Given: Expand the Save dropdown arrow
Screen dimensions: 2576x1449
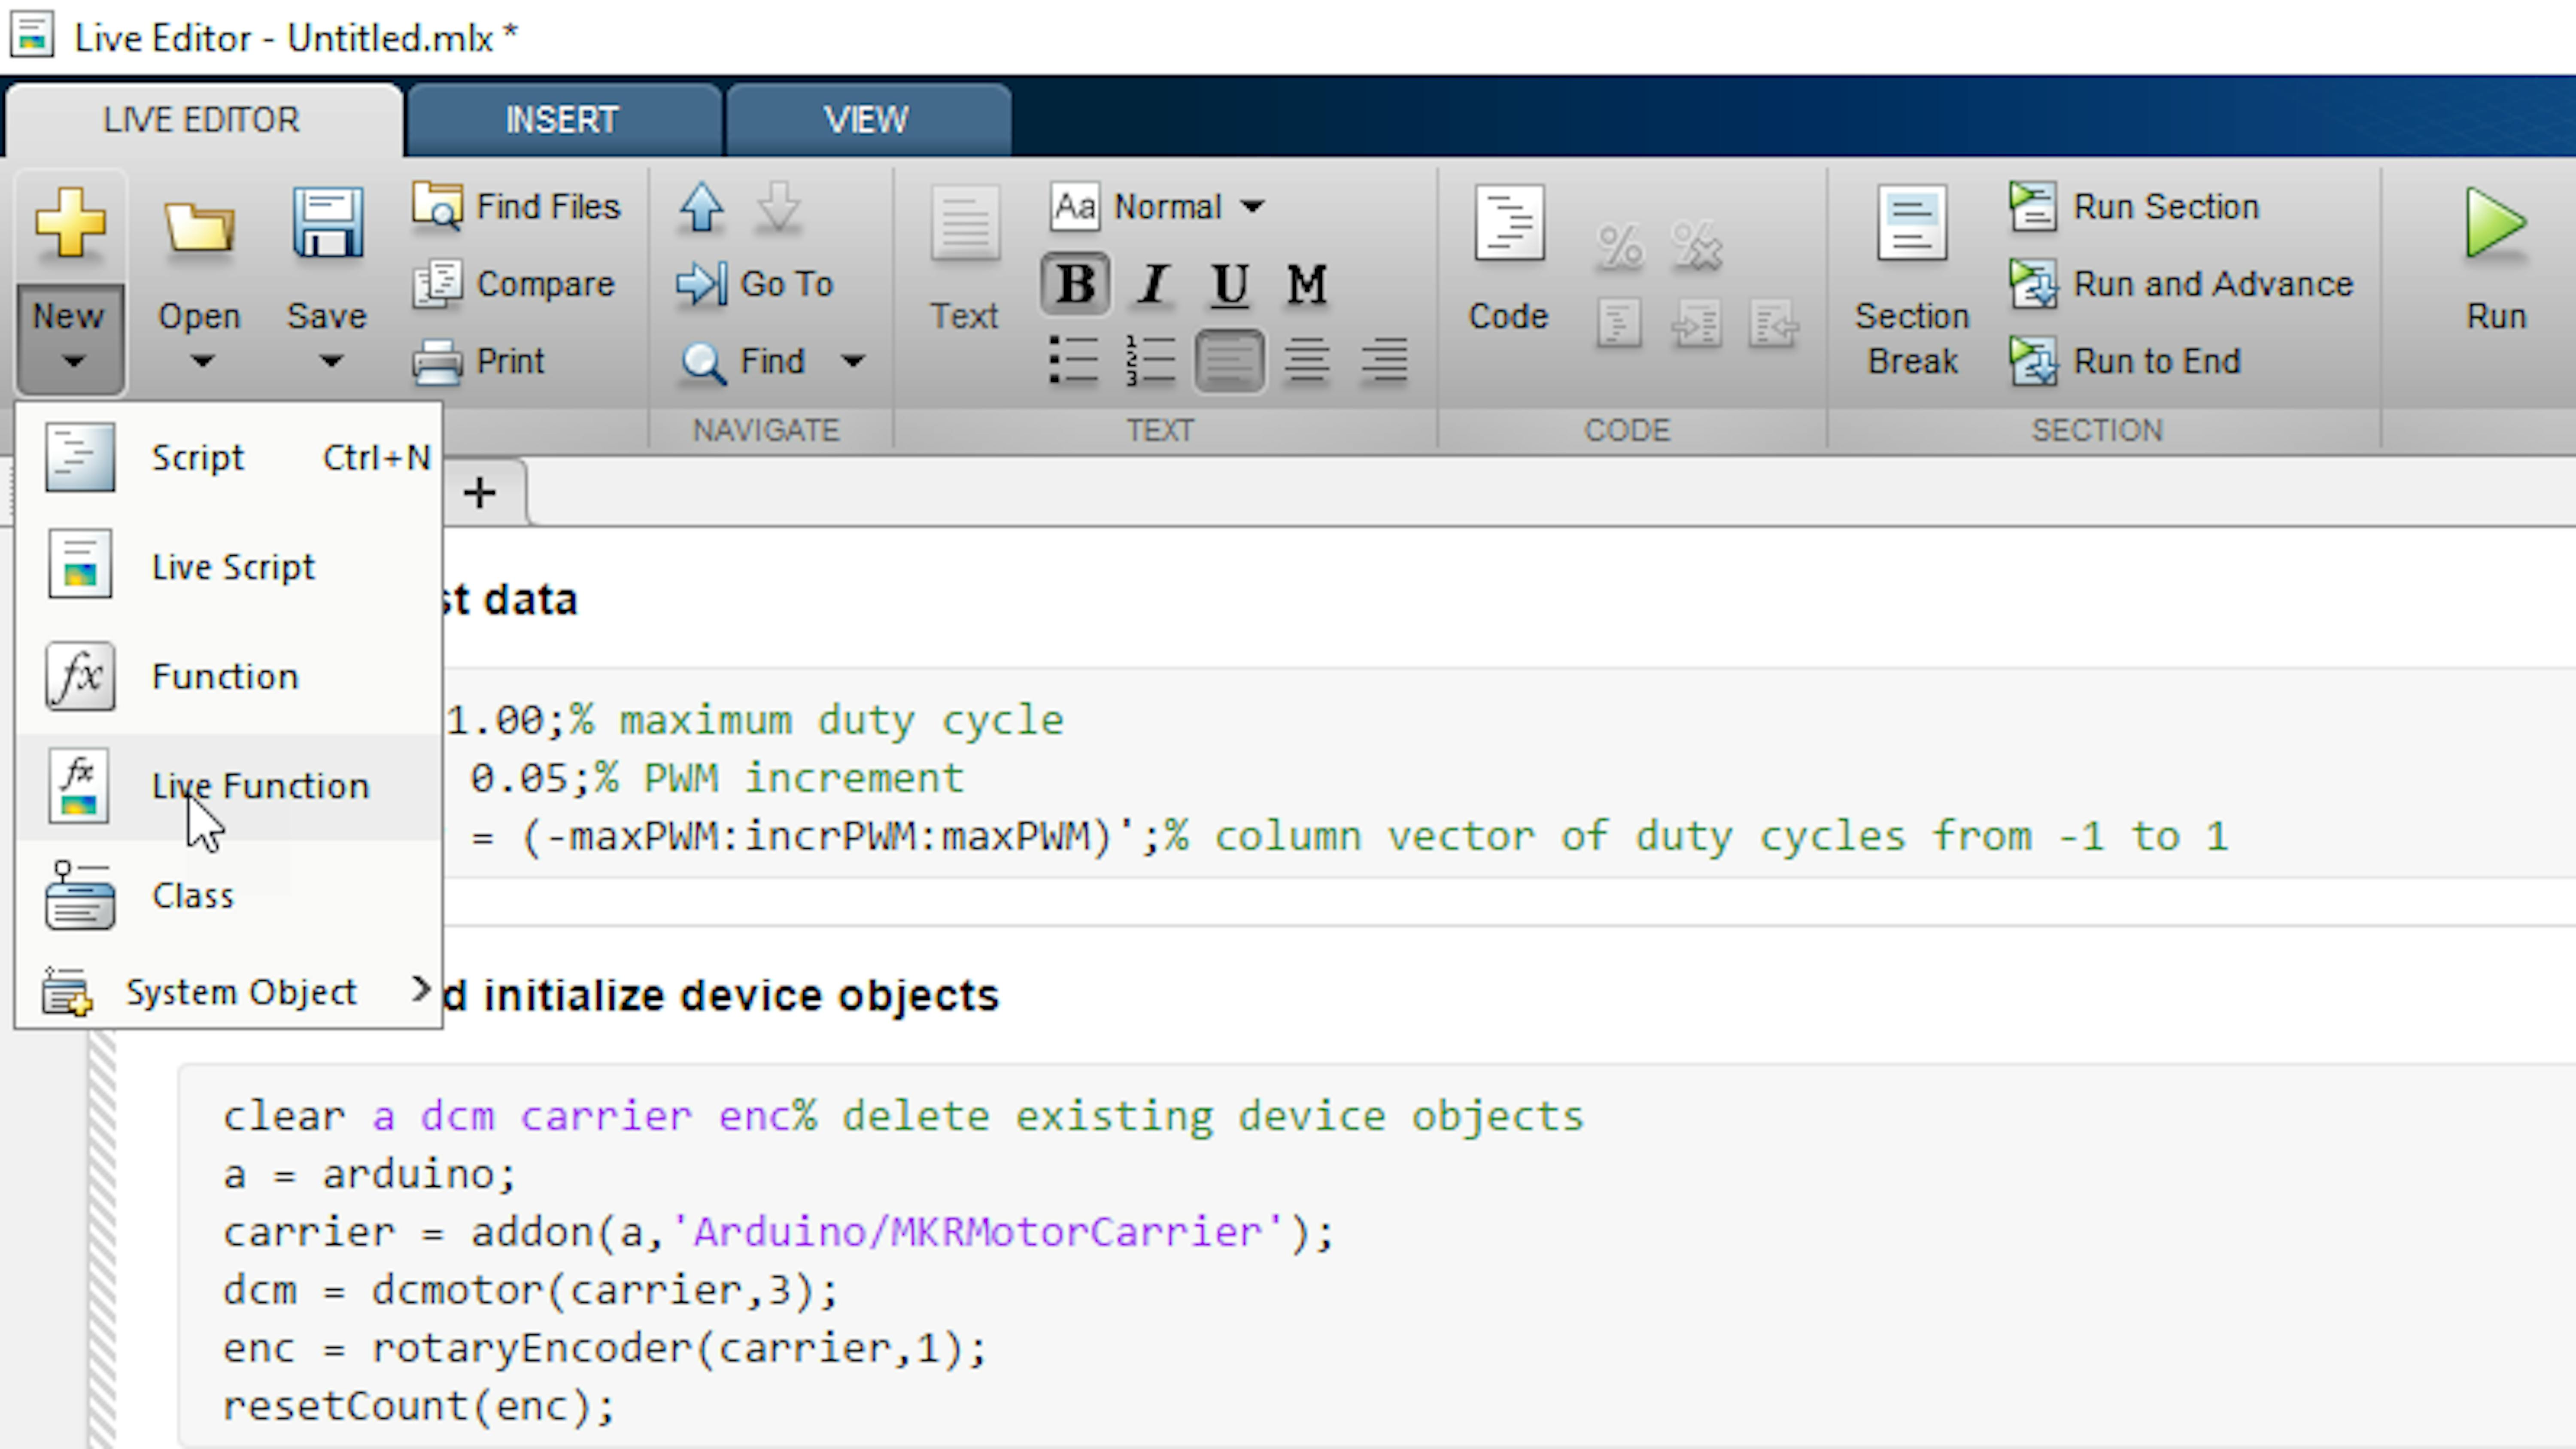Looking at the screenshot, I should pos(331,362).
